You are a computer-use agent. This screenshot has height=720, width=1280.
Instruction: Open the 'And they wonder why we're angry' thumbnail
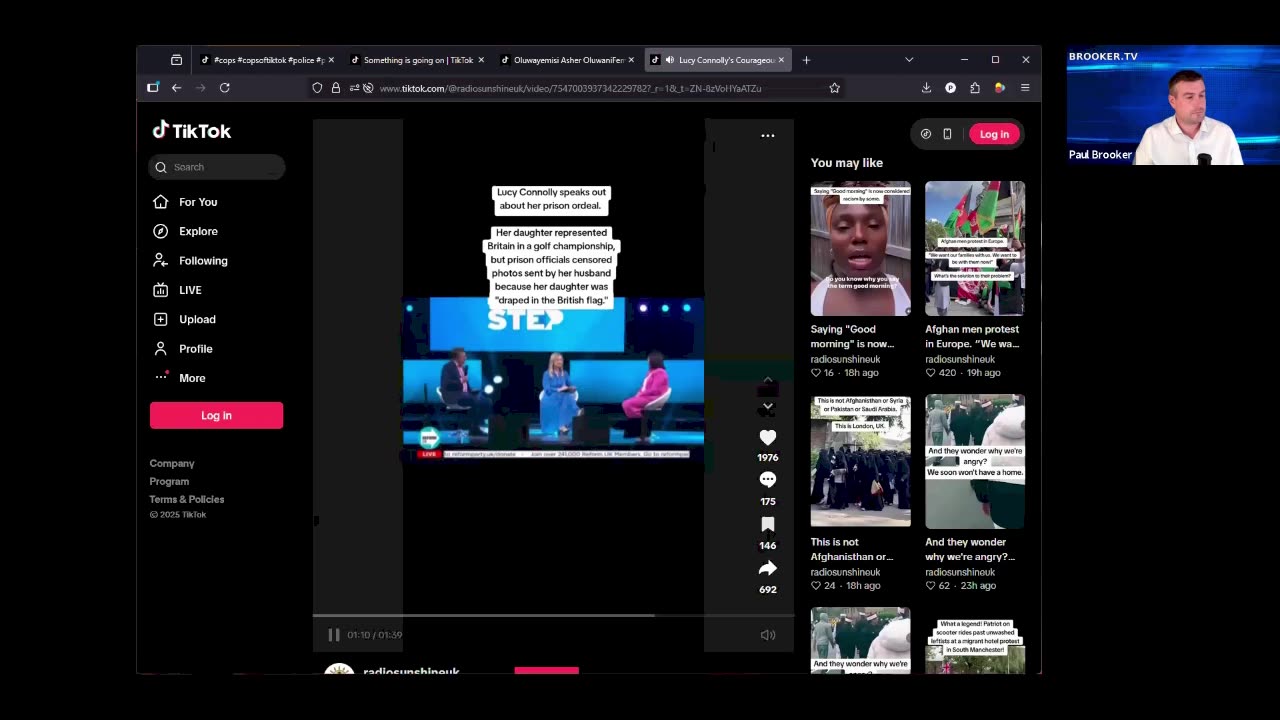975,461
